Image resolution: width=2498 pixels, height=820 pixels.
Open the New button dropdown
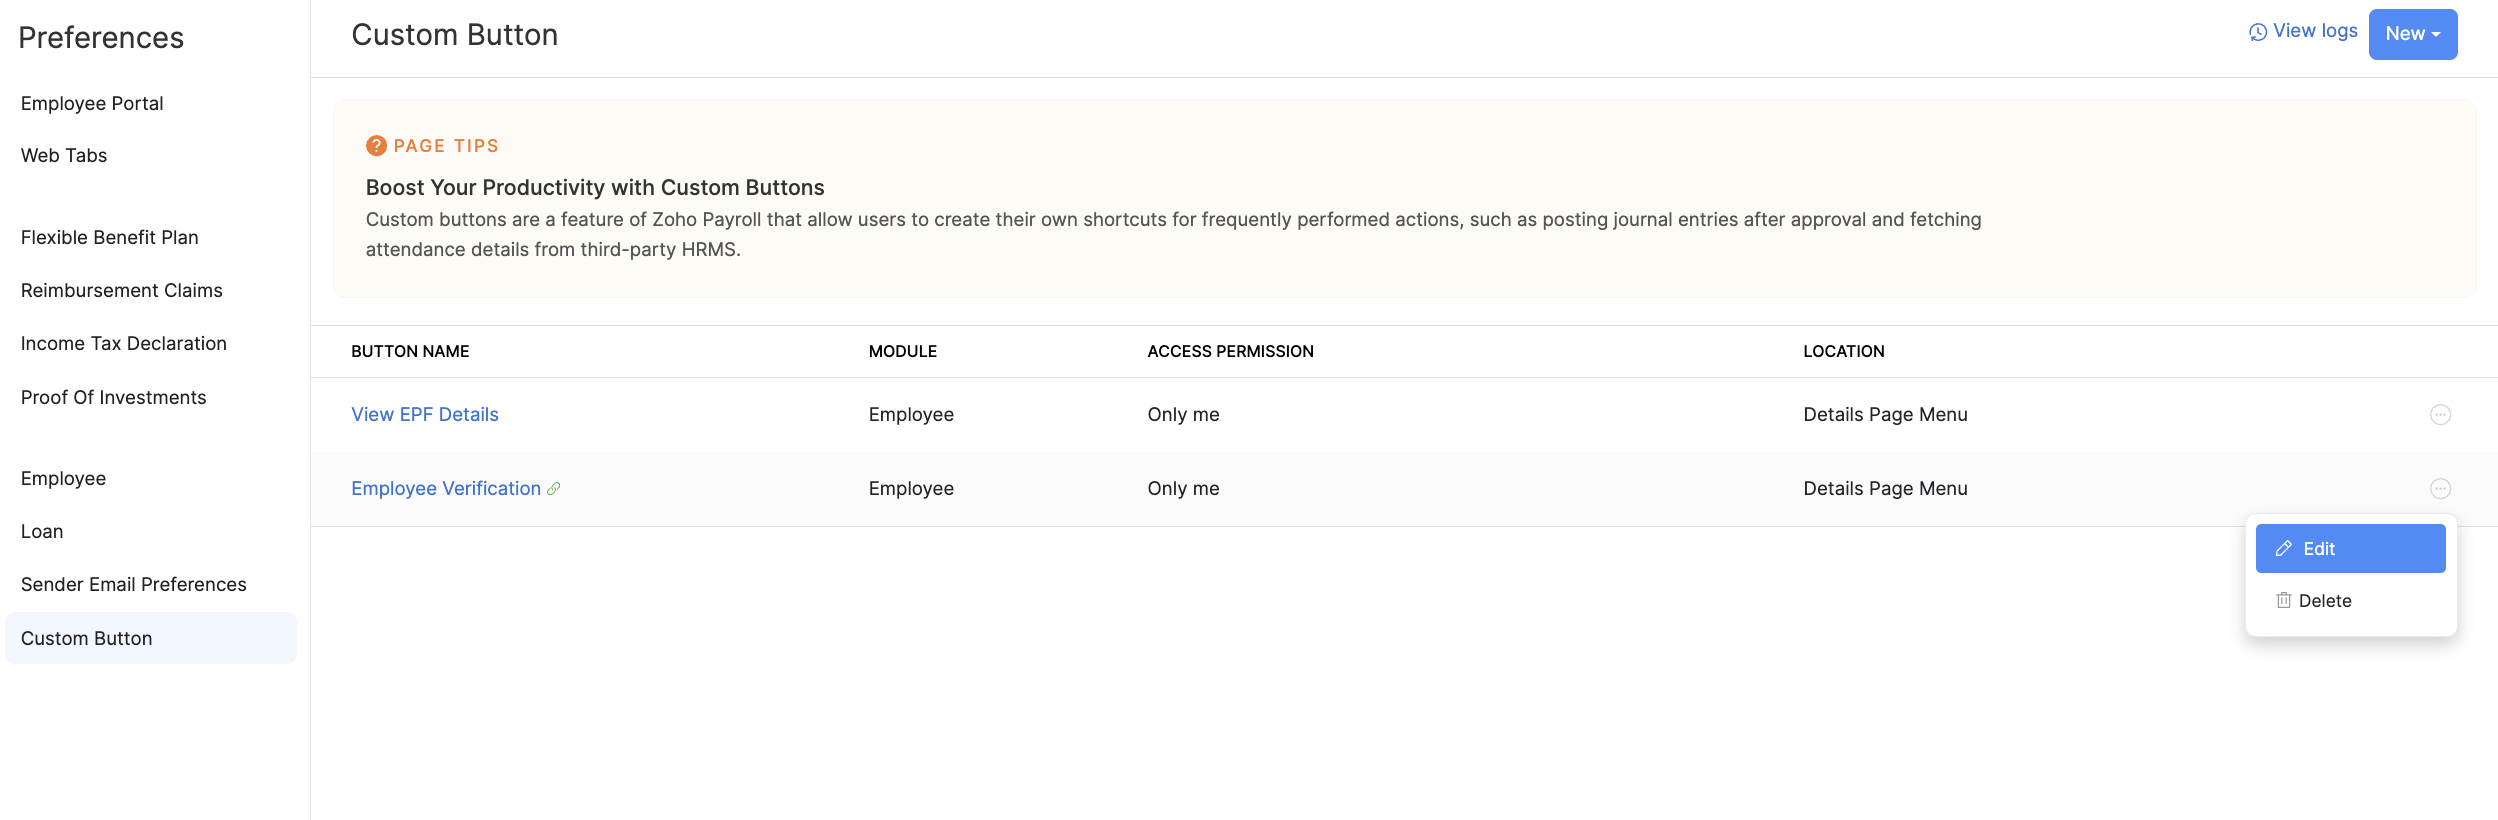pyautogui.click(x=2412, y=34)
